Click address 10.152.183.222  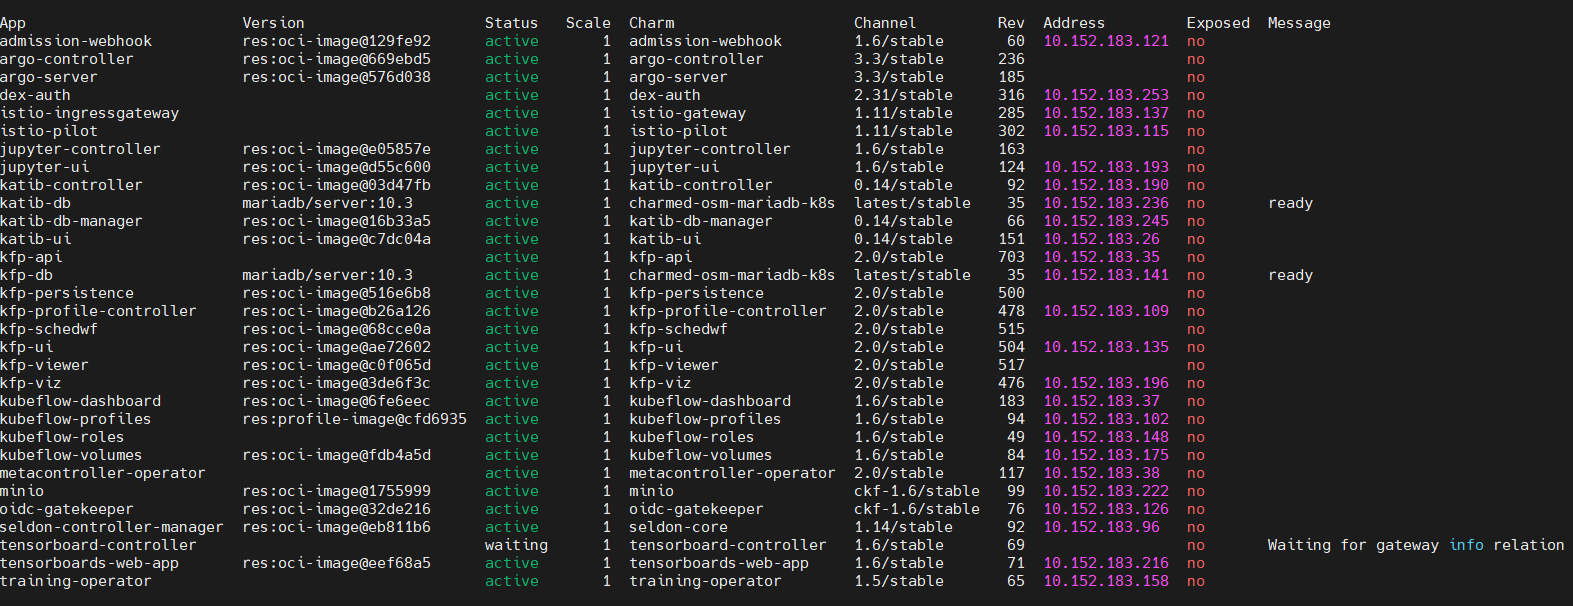click(x=1106, y=491)
